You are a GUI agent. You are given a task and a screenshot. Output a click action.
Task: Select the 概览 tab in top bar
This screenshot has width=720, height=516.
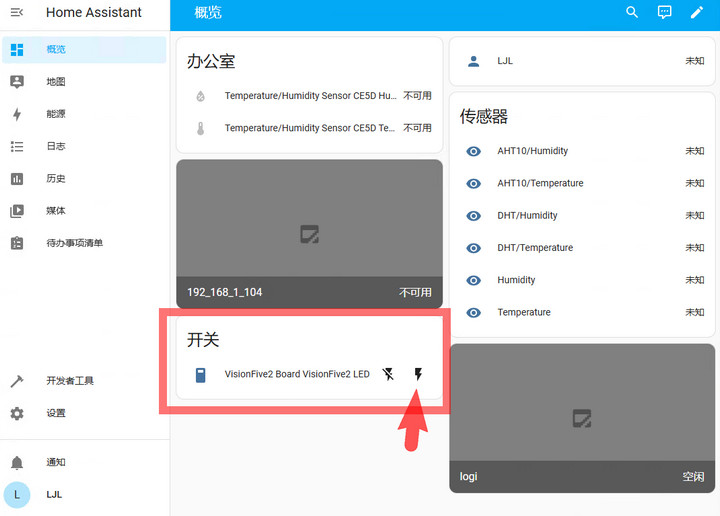pyautogui.click(x=208, y=12)
